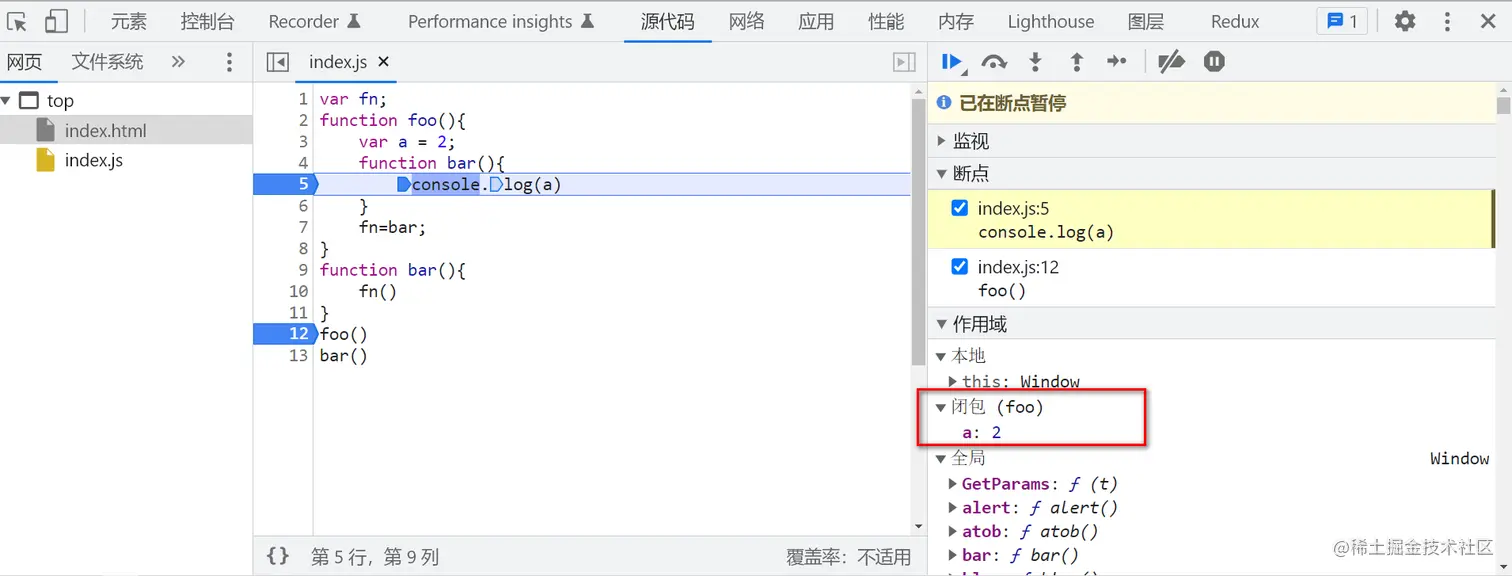Step to next statement

(1117, 62)
